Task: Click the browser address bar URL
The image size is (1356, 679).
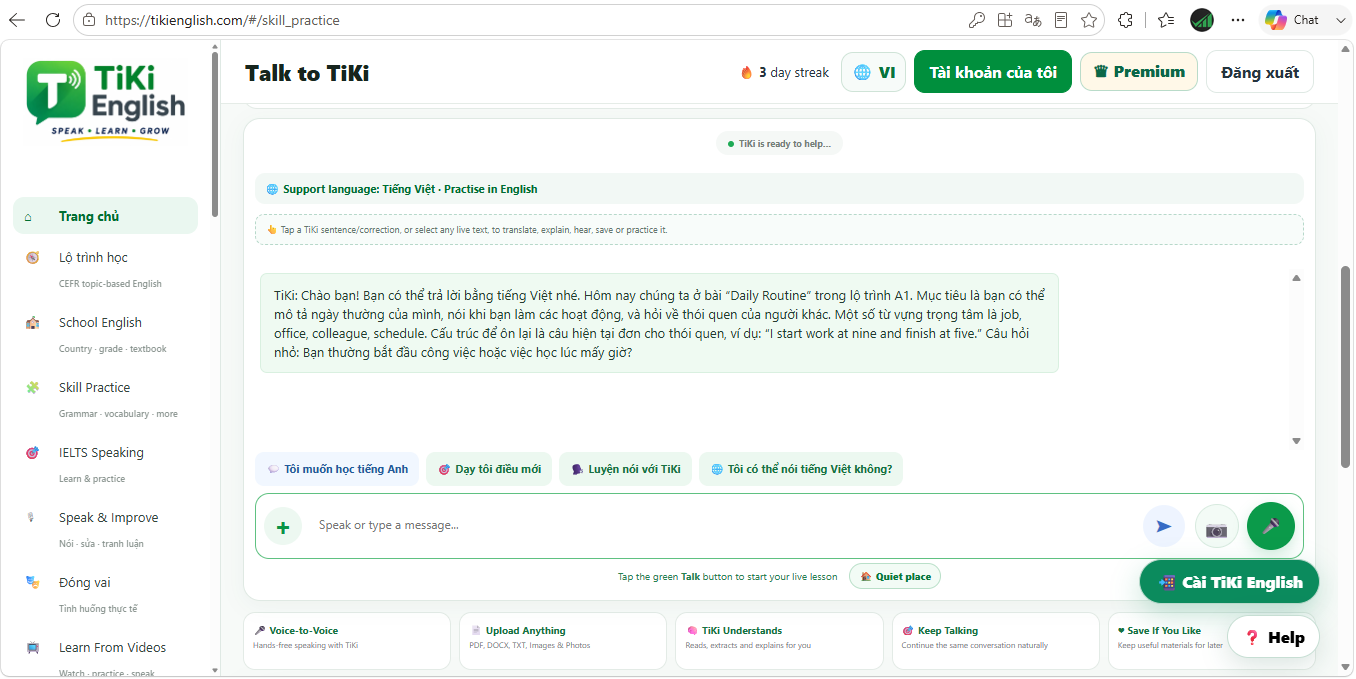Action: [221, 20]
